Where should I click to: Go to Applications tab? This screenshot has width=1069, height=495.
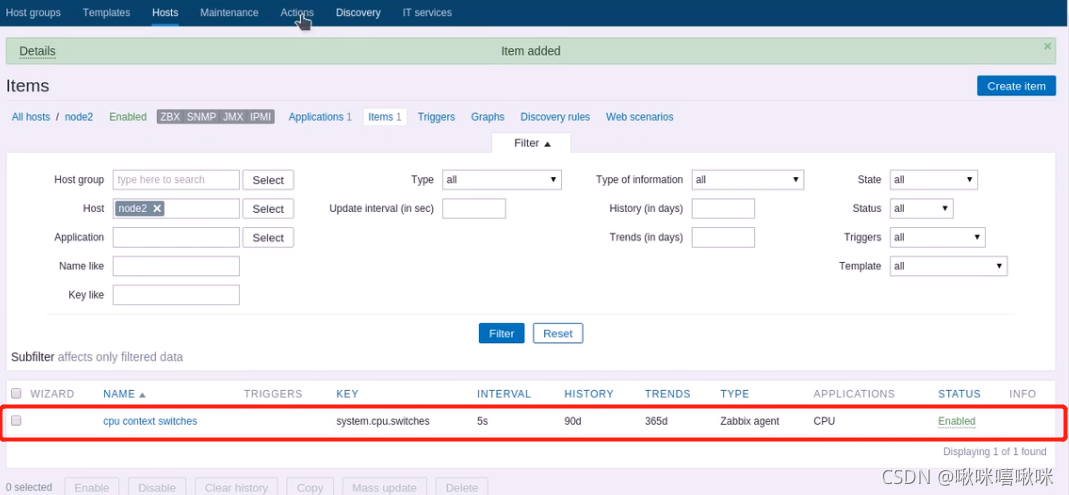pos(320,117)
